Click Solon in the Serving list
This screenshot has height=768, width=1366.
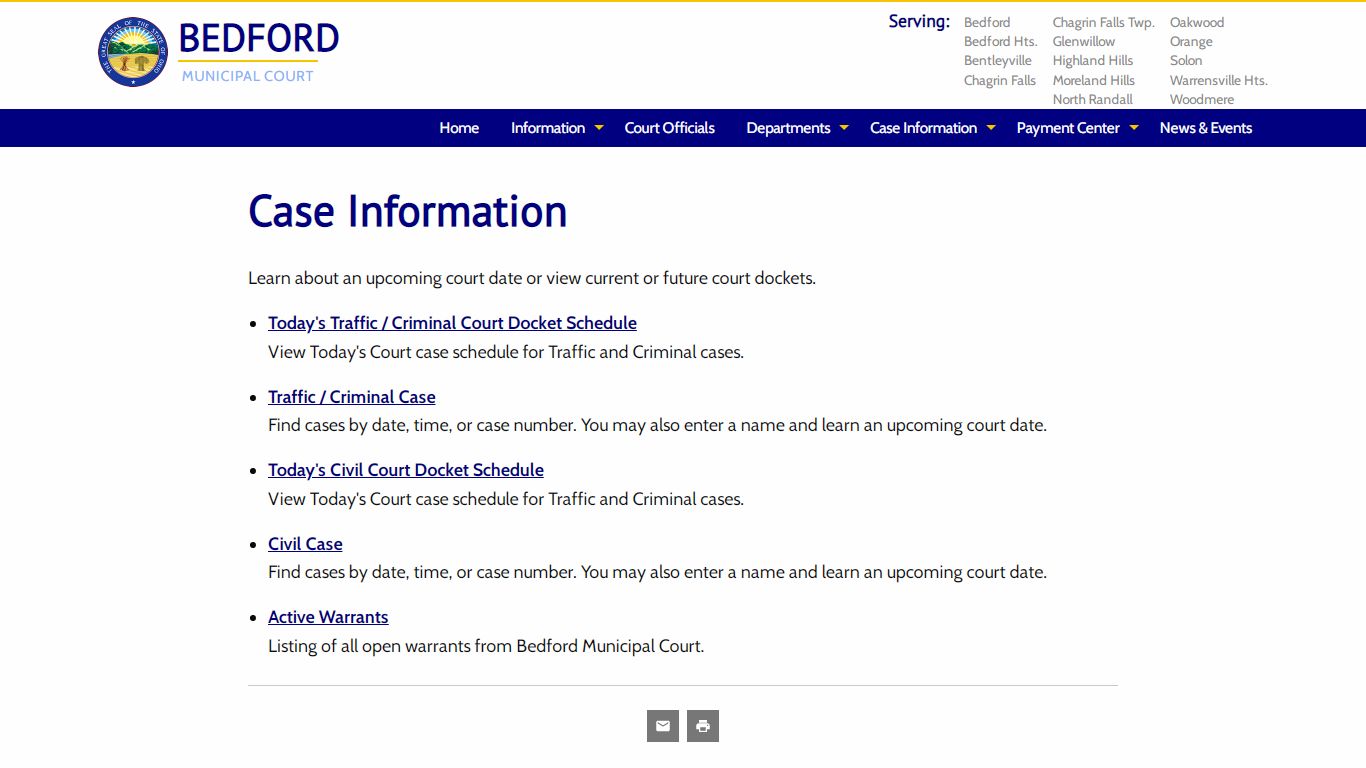coord(1186,60)
